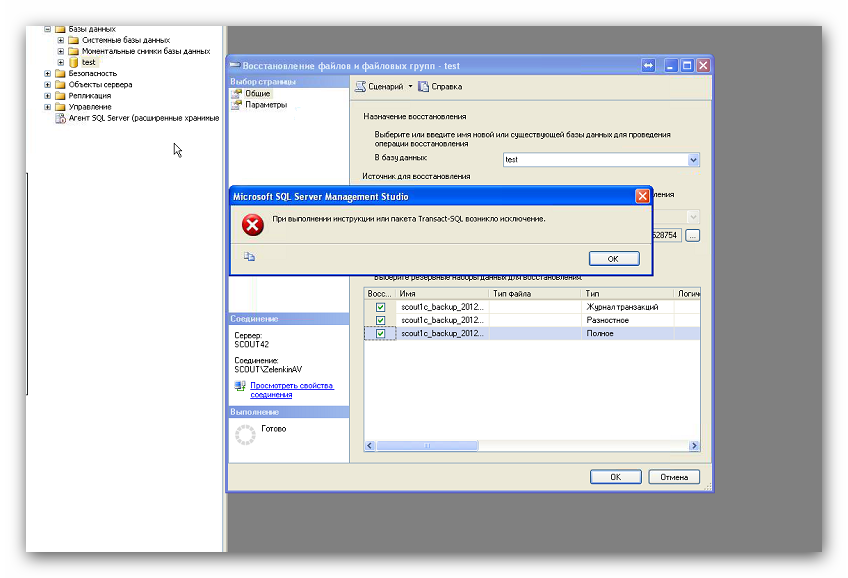Open the Параметры page
Screen dimensions: 848x578
pos(266,105)
